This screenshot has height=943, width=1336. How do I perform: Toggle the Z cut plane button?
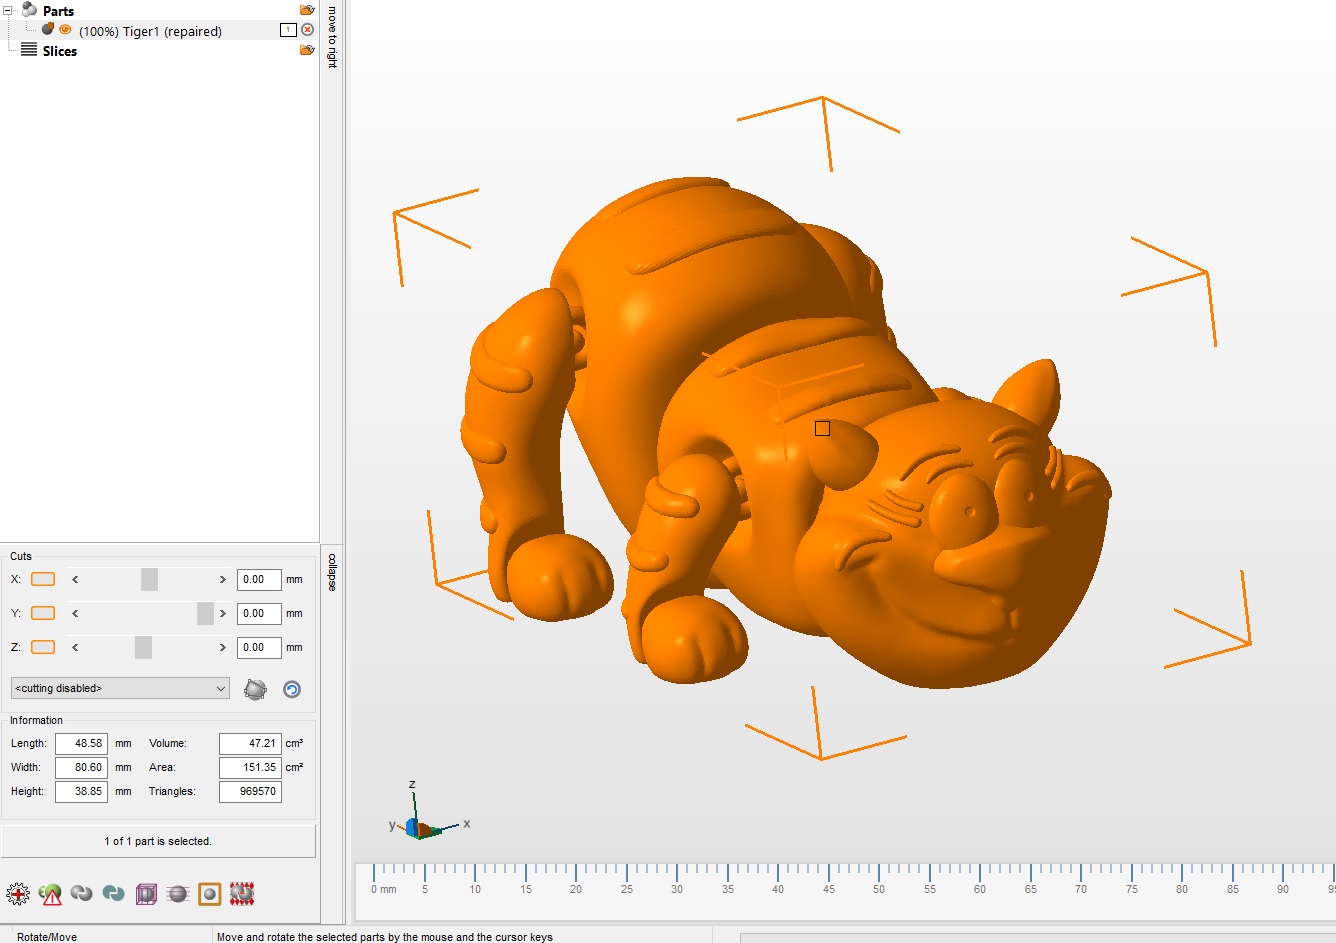click(43, 647)
